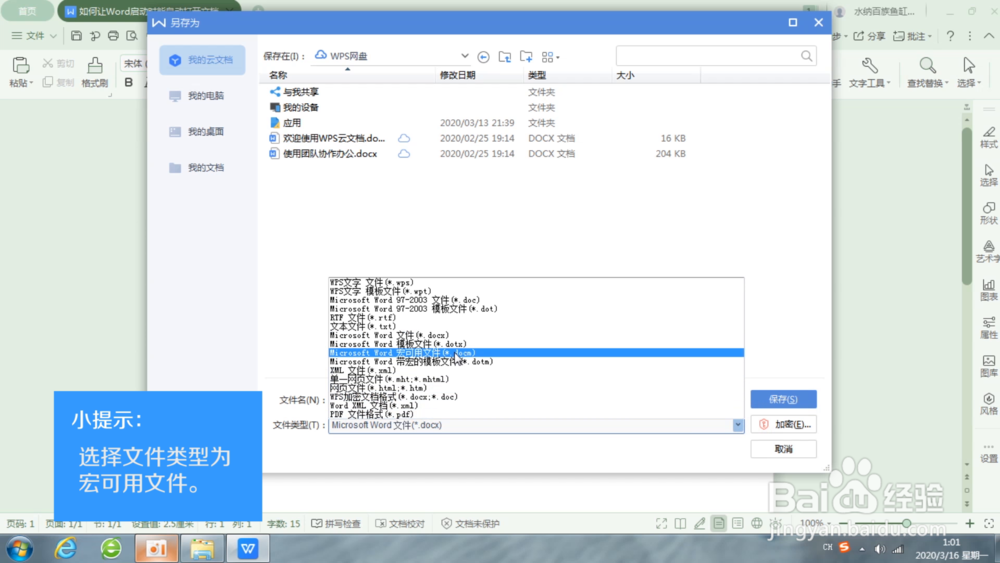The height and width of the screenshot is (563, 1000).
Task: Click the dialog search input field
Action: click(x=708, y=56)
